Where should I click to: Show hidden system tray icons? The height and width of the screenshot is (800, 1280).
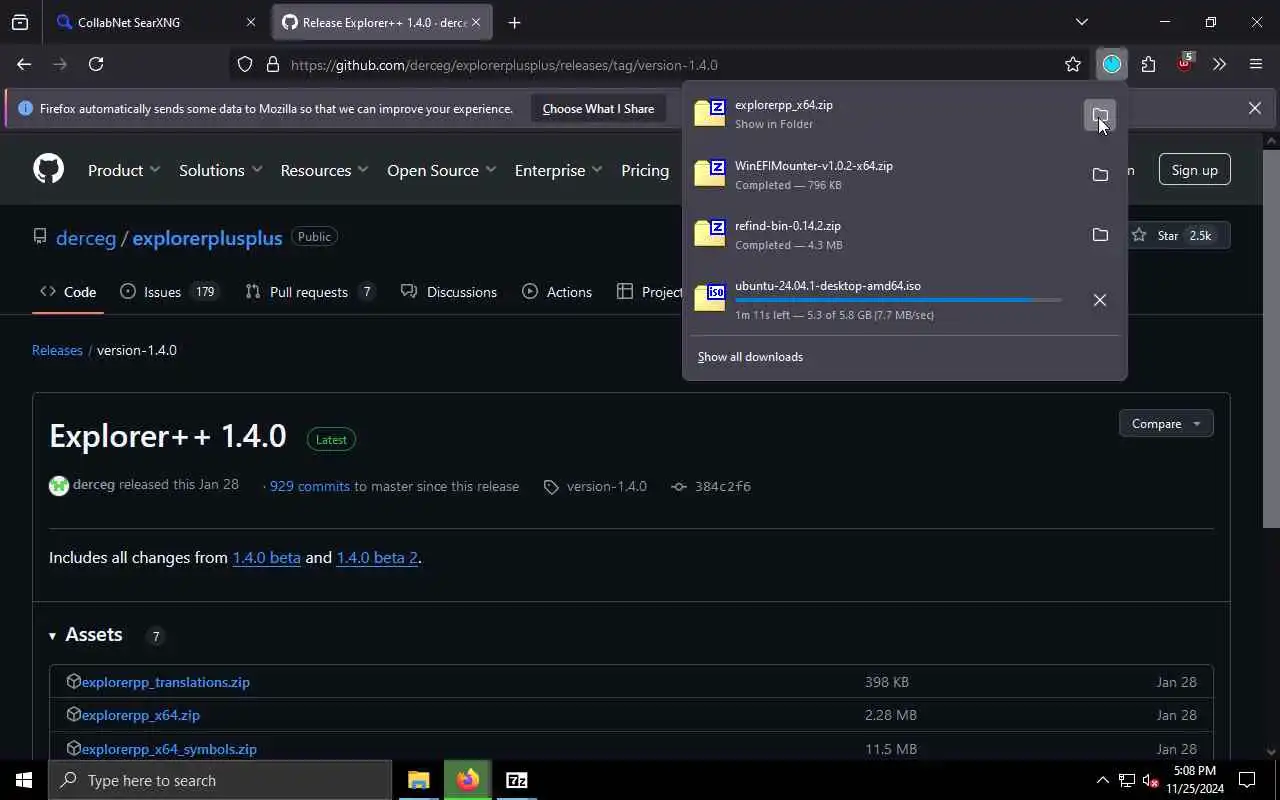point(1102,780)
